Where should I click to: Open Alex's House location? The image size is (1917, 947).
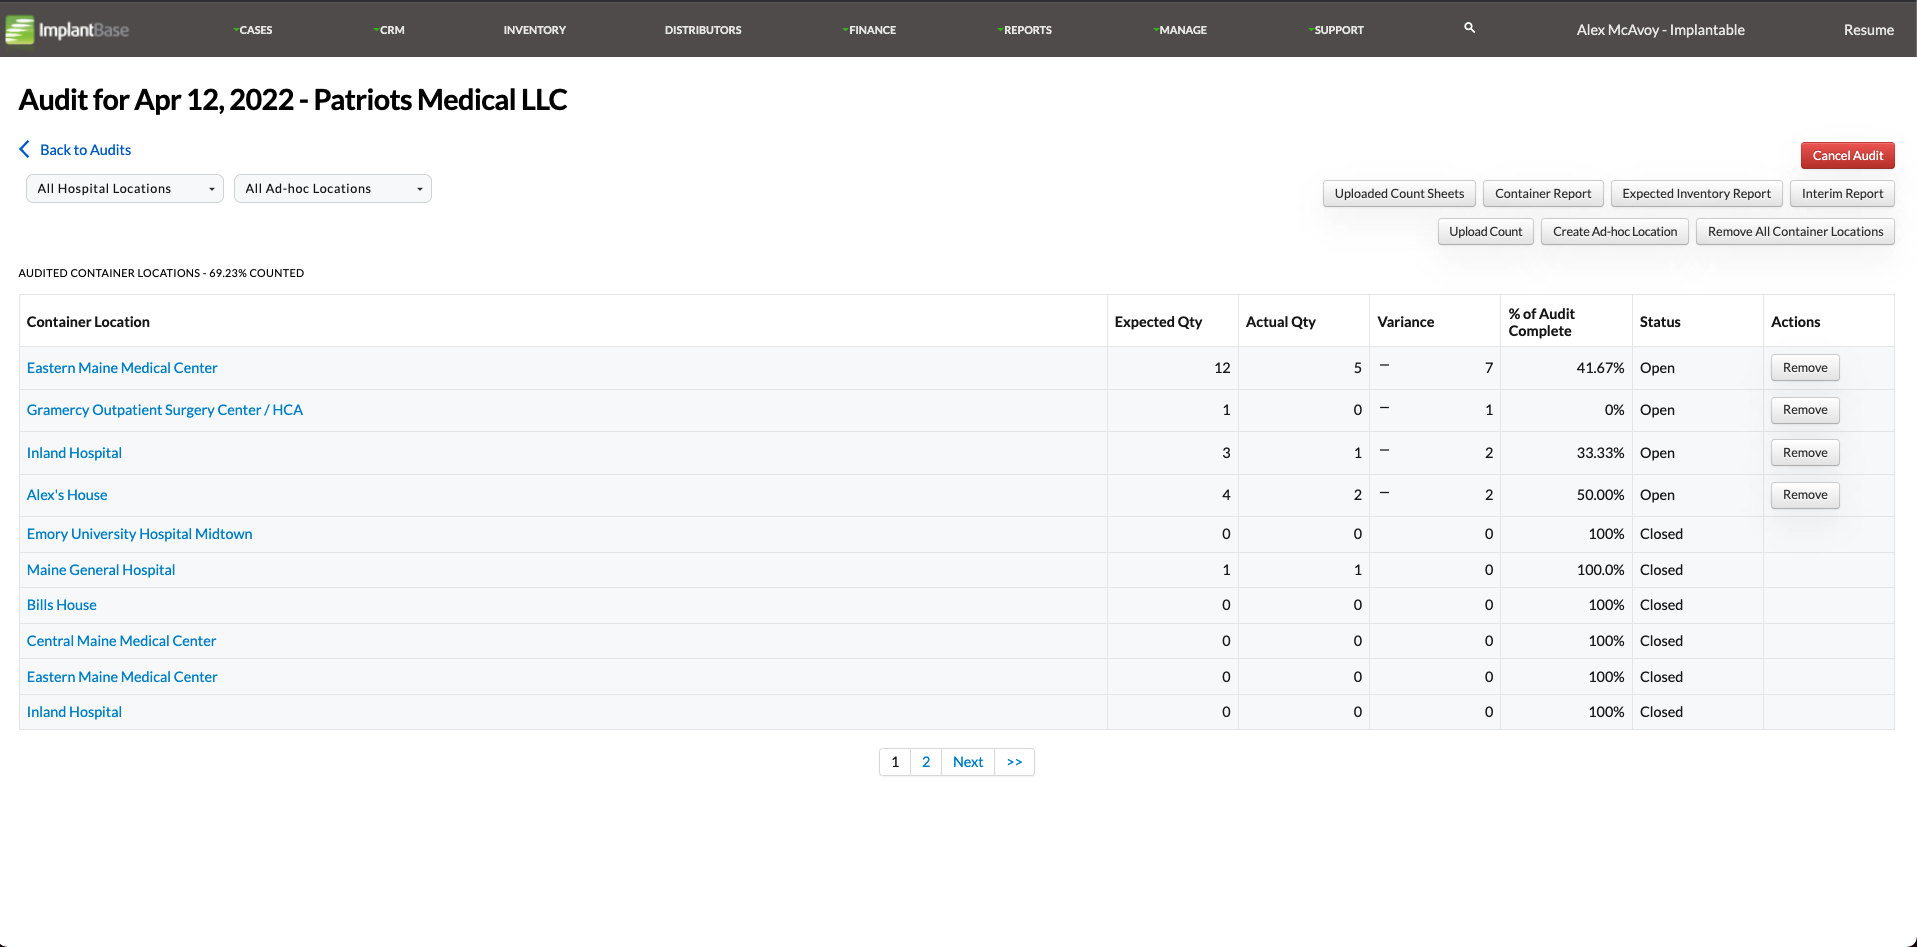(67, 495)
